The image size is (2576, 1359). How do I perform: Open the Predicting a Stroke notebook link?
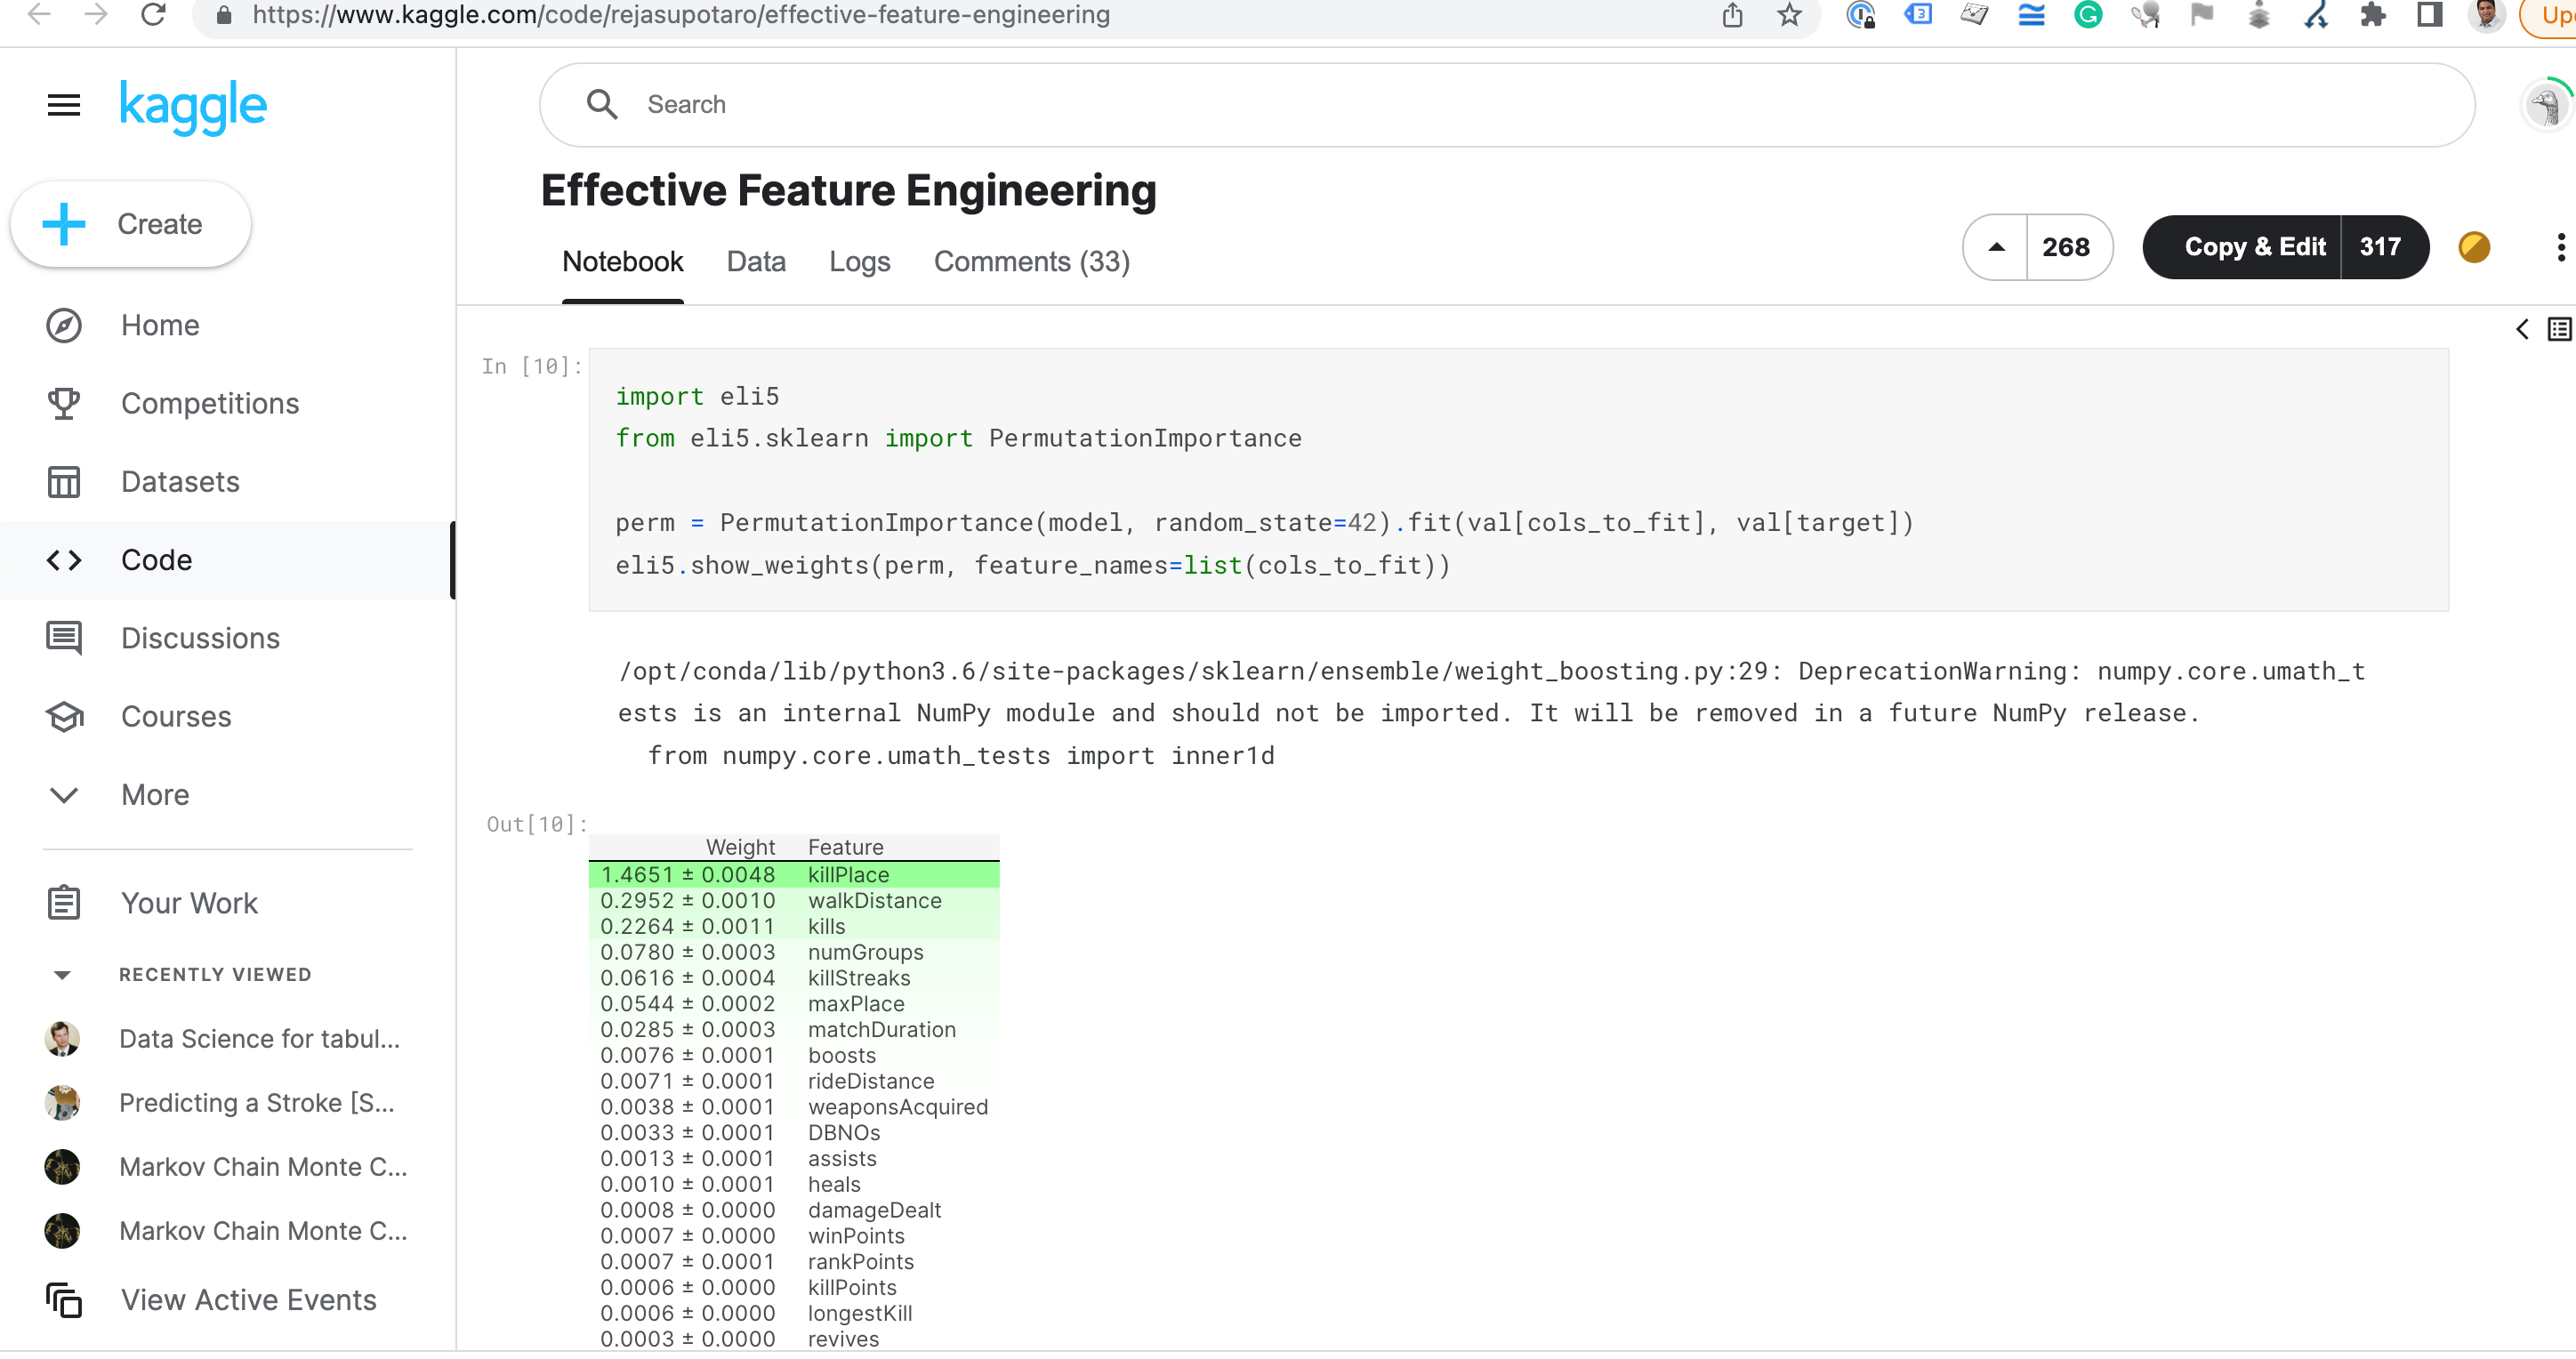click(x=256, y=1103)
